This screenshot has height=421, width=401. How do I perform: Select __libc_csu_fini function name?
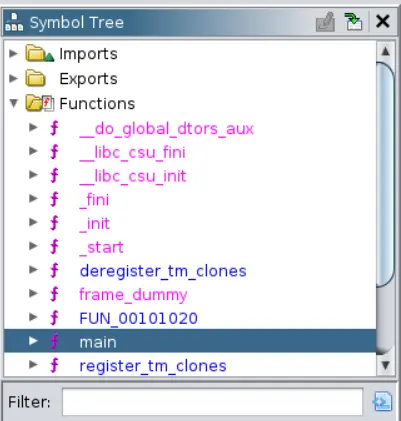coord(132,153)
